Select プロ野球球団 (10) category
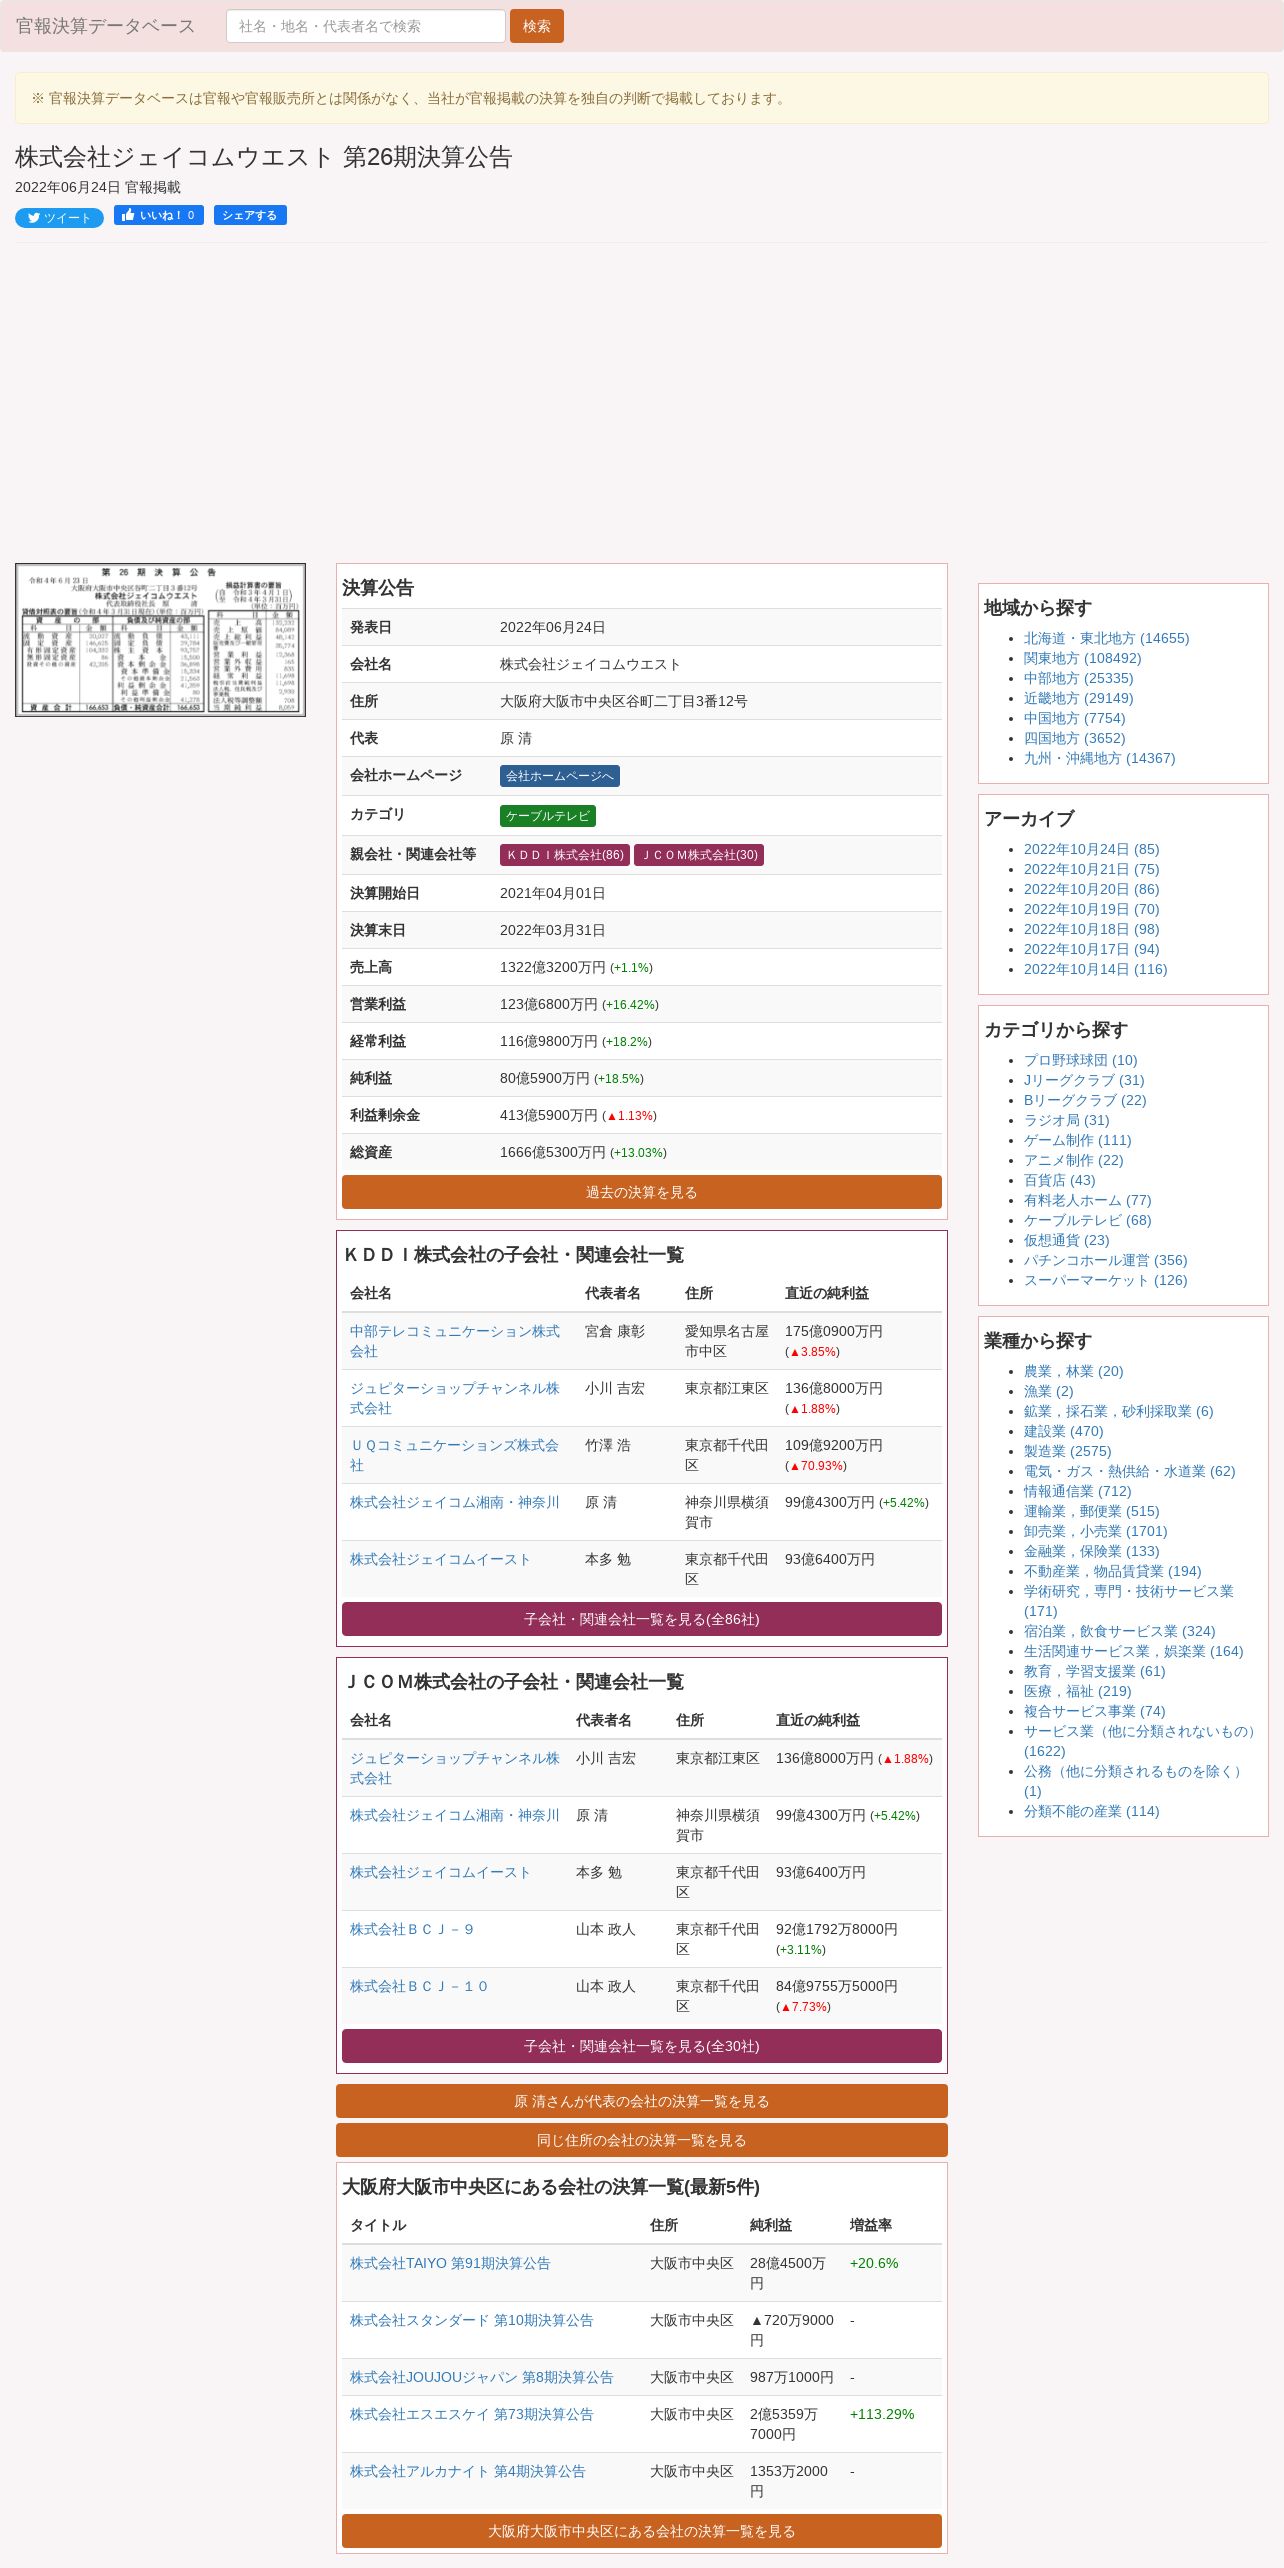Viewport: 1284px width, 2568px height. 1081,1060
